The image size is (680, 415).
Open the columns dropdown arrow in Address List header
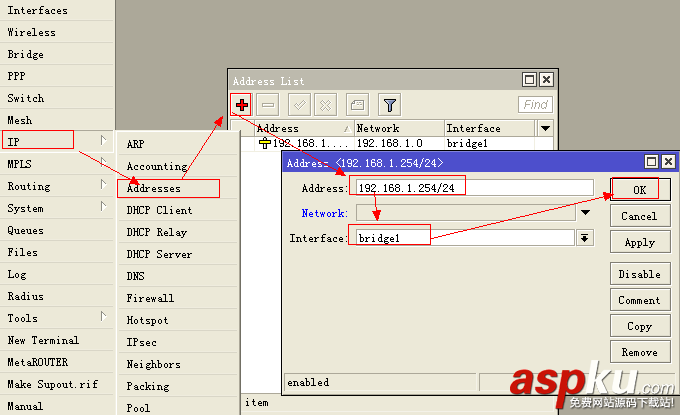click(x=545, y=128)
